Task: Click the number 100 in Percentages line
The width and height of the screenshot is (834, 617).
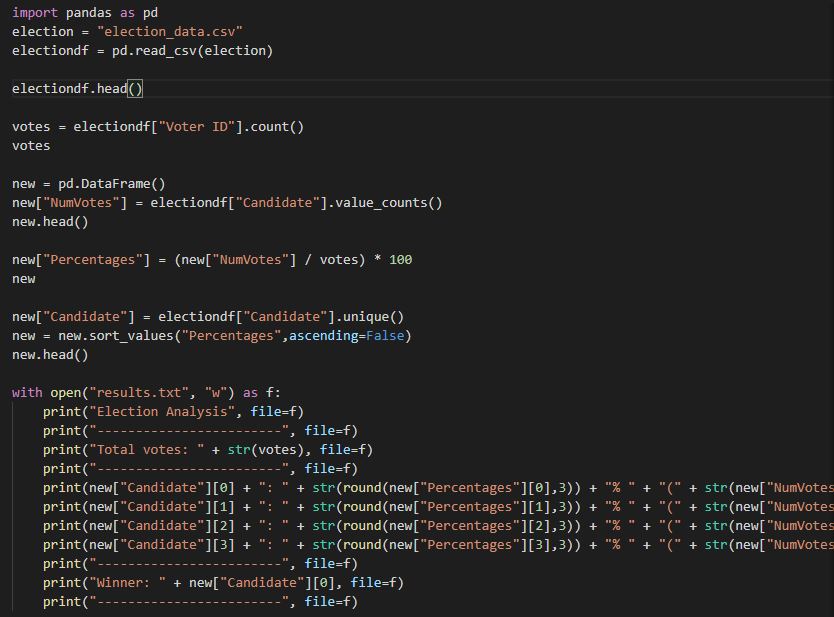Action: [401, 260]
